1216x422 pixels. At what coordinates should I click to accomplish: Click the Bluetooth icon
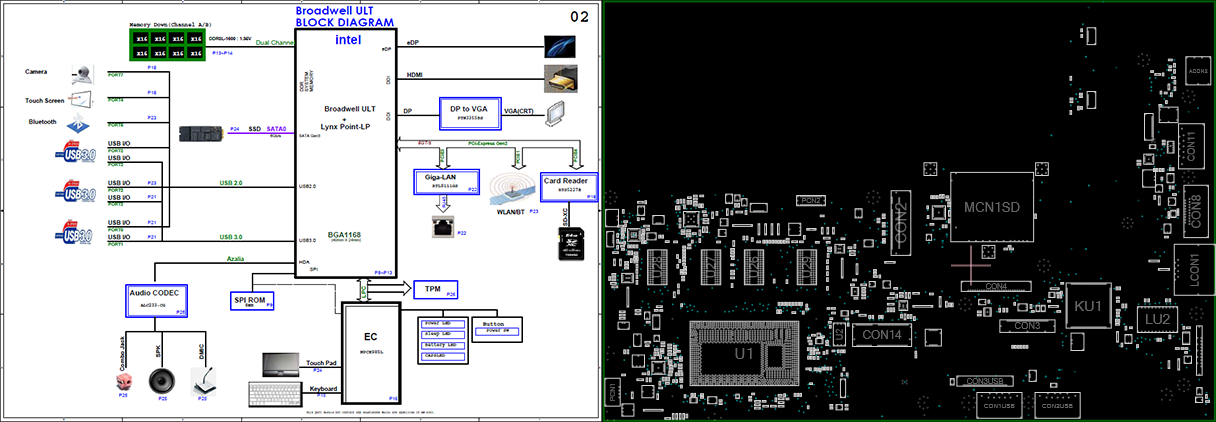[79, 126]
